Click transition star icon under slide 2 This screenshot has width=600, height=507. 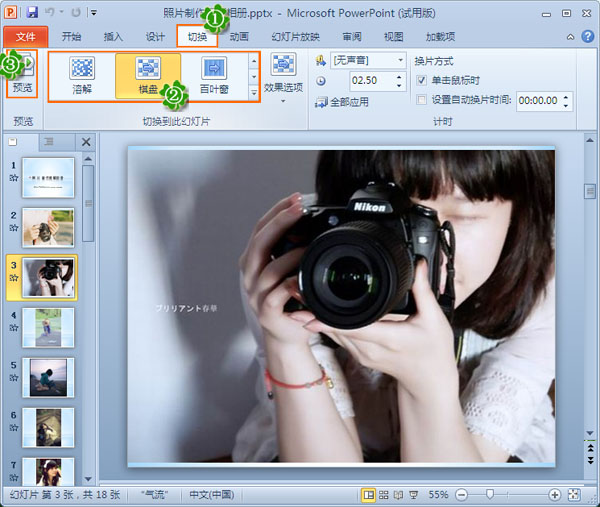[x=14, y=228]
